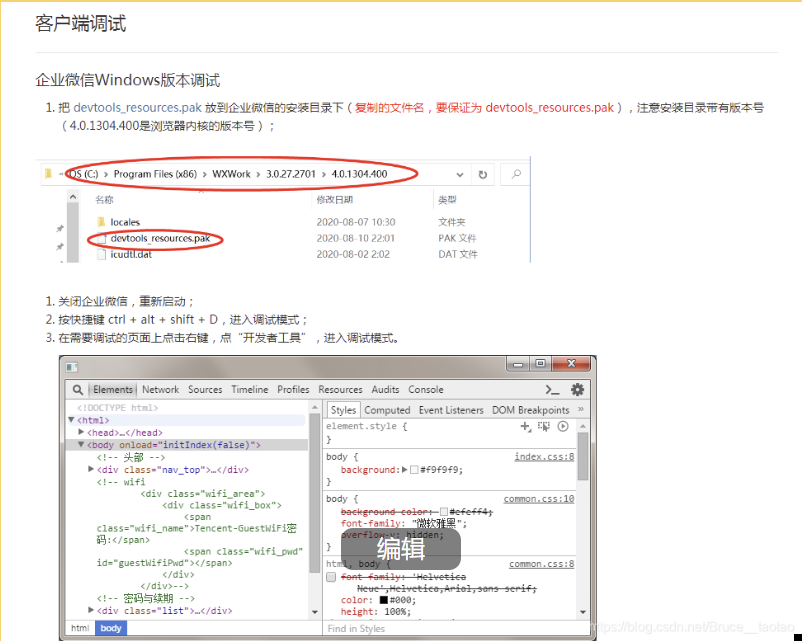Open the index.css:8 source link

(x=544, y=456)
